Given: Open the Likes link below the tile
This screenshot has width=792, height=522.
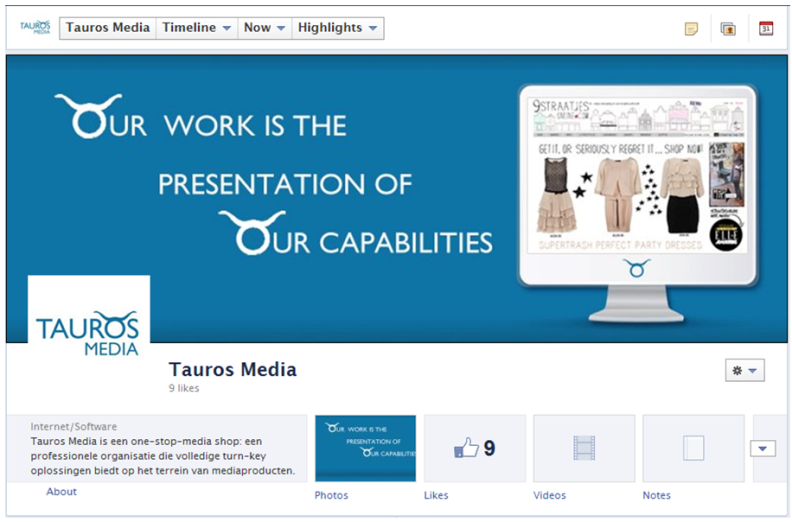Looking at the screenshot, I should click(436, 495).
